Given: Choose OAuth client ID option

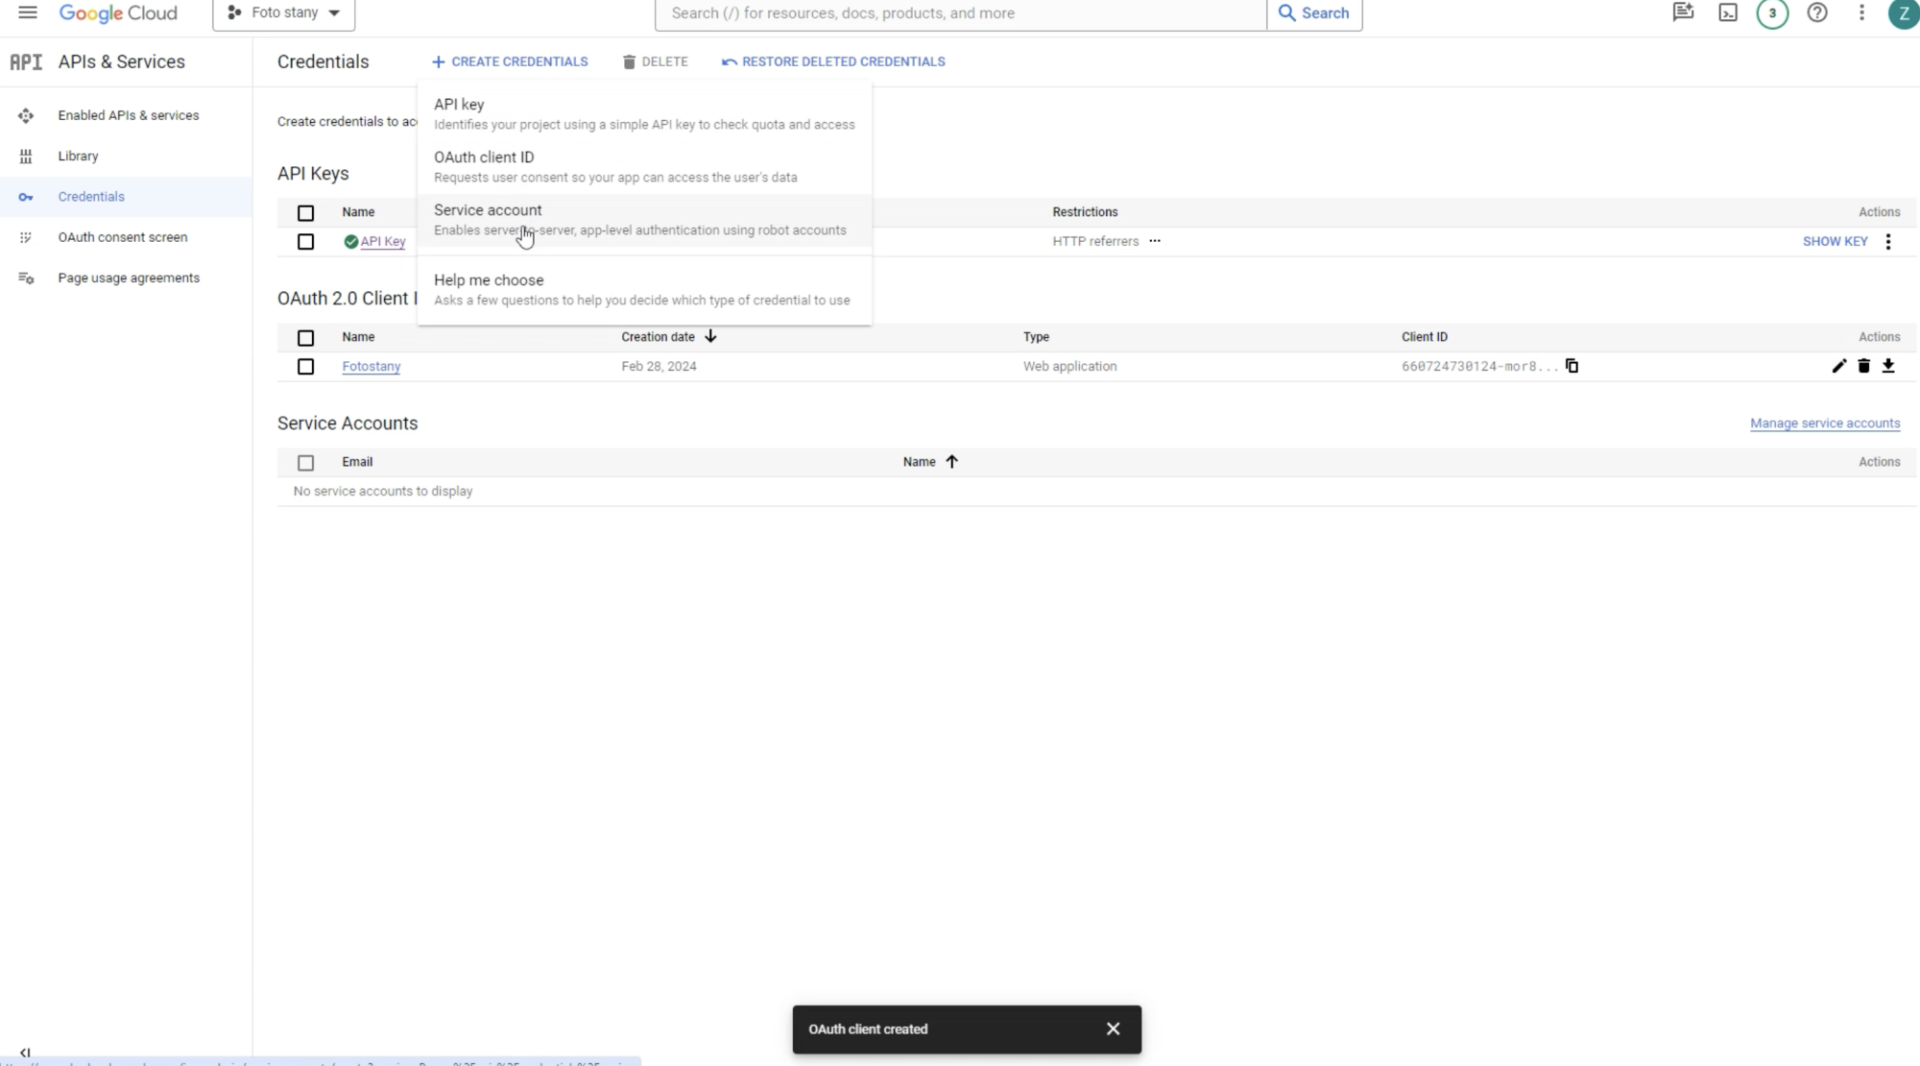Looking at the screenshot, I should click(644, 167).
